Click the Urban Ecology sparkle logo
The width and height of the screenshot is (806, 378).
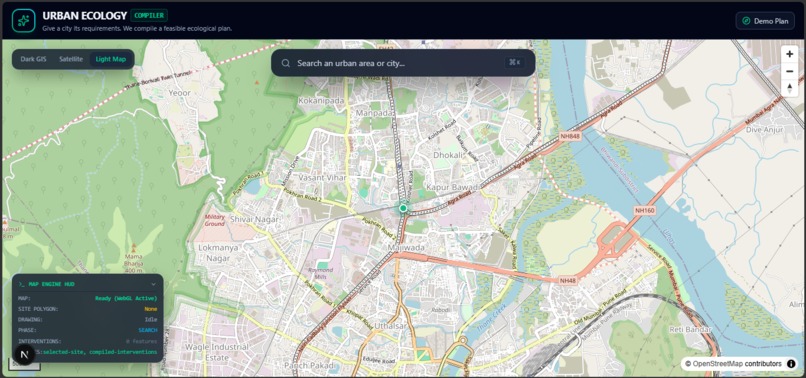24,21
